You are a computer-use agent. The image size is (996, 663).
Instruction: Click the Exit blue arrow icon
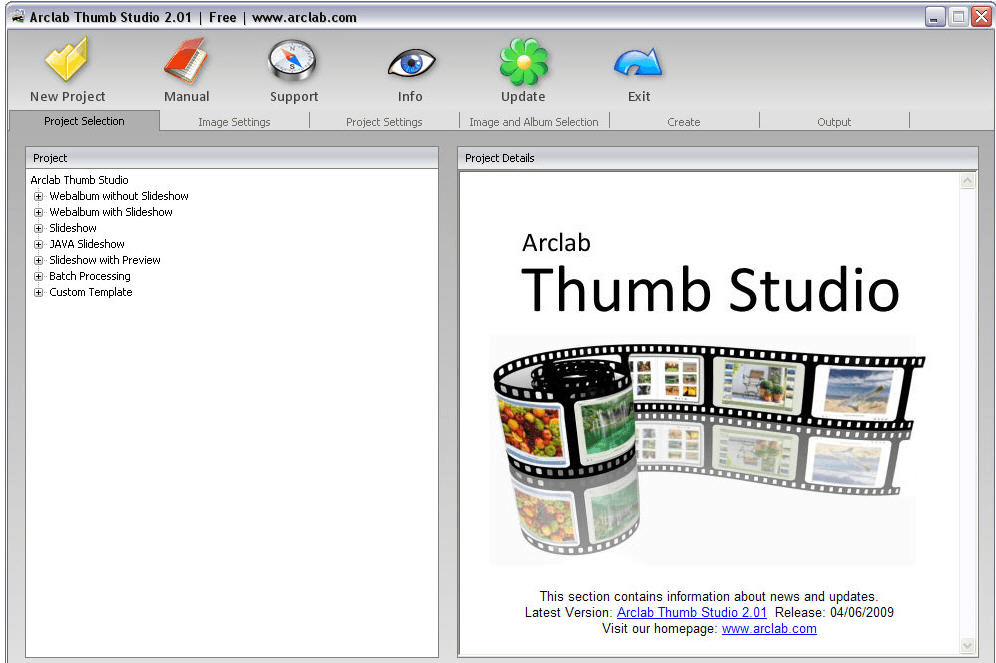point(638,63)
